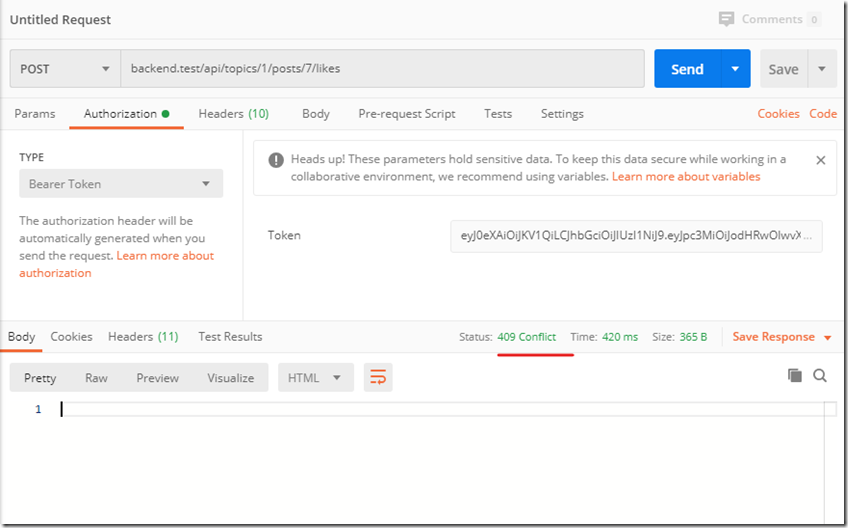Select the response Body tab
The height and width of the screenshot is (528, 848).
tap(22, 336)
